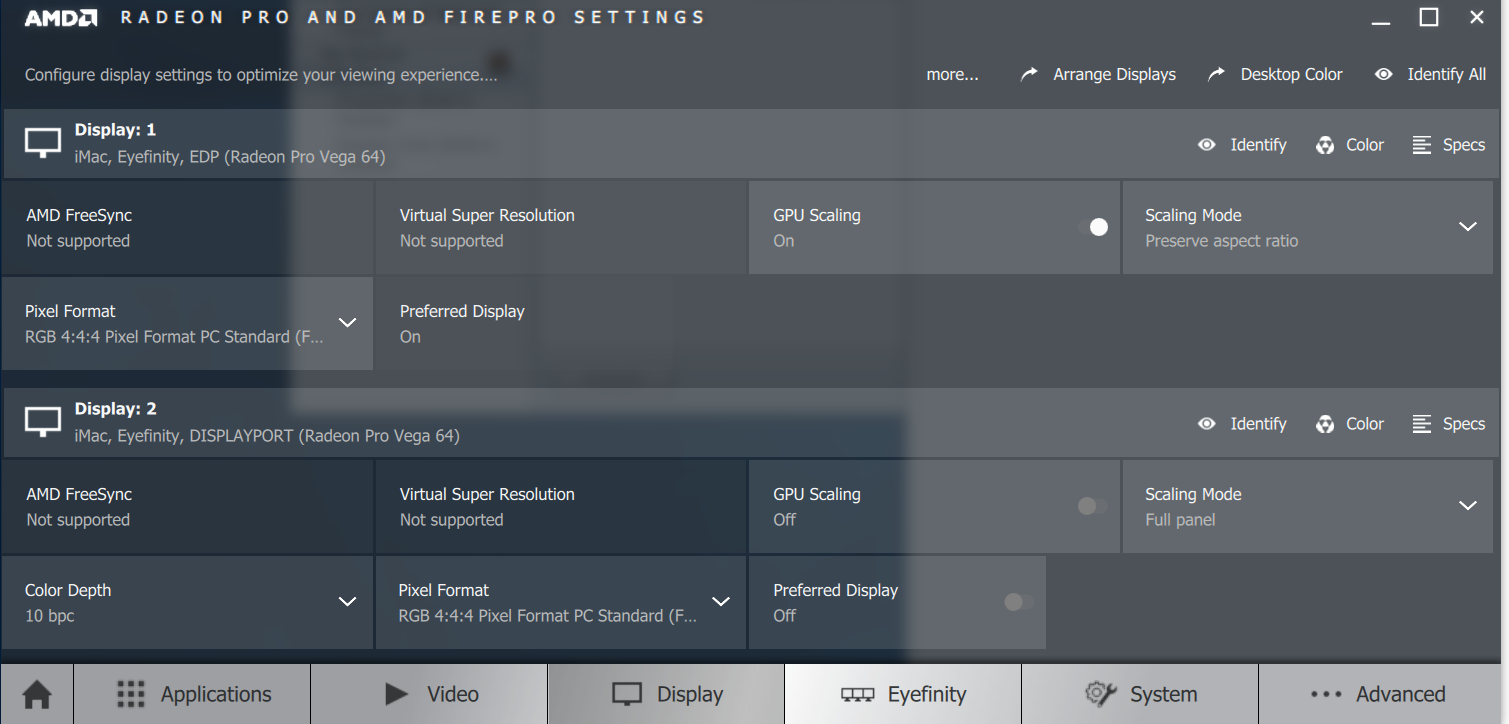This screenshot has height=724, width=1509.
Task: Switch to the Applications tab
Action: click(x=192, y=694)
